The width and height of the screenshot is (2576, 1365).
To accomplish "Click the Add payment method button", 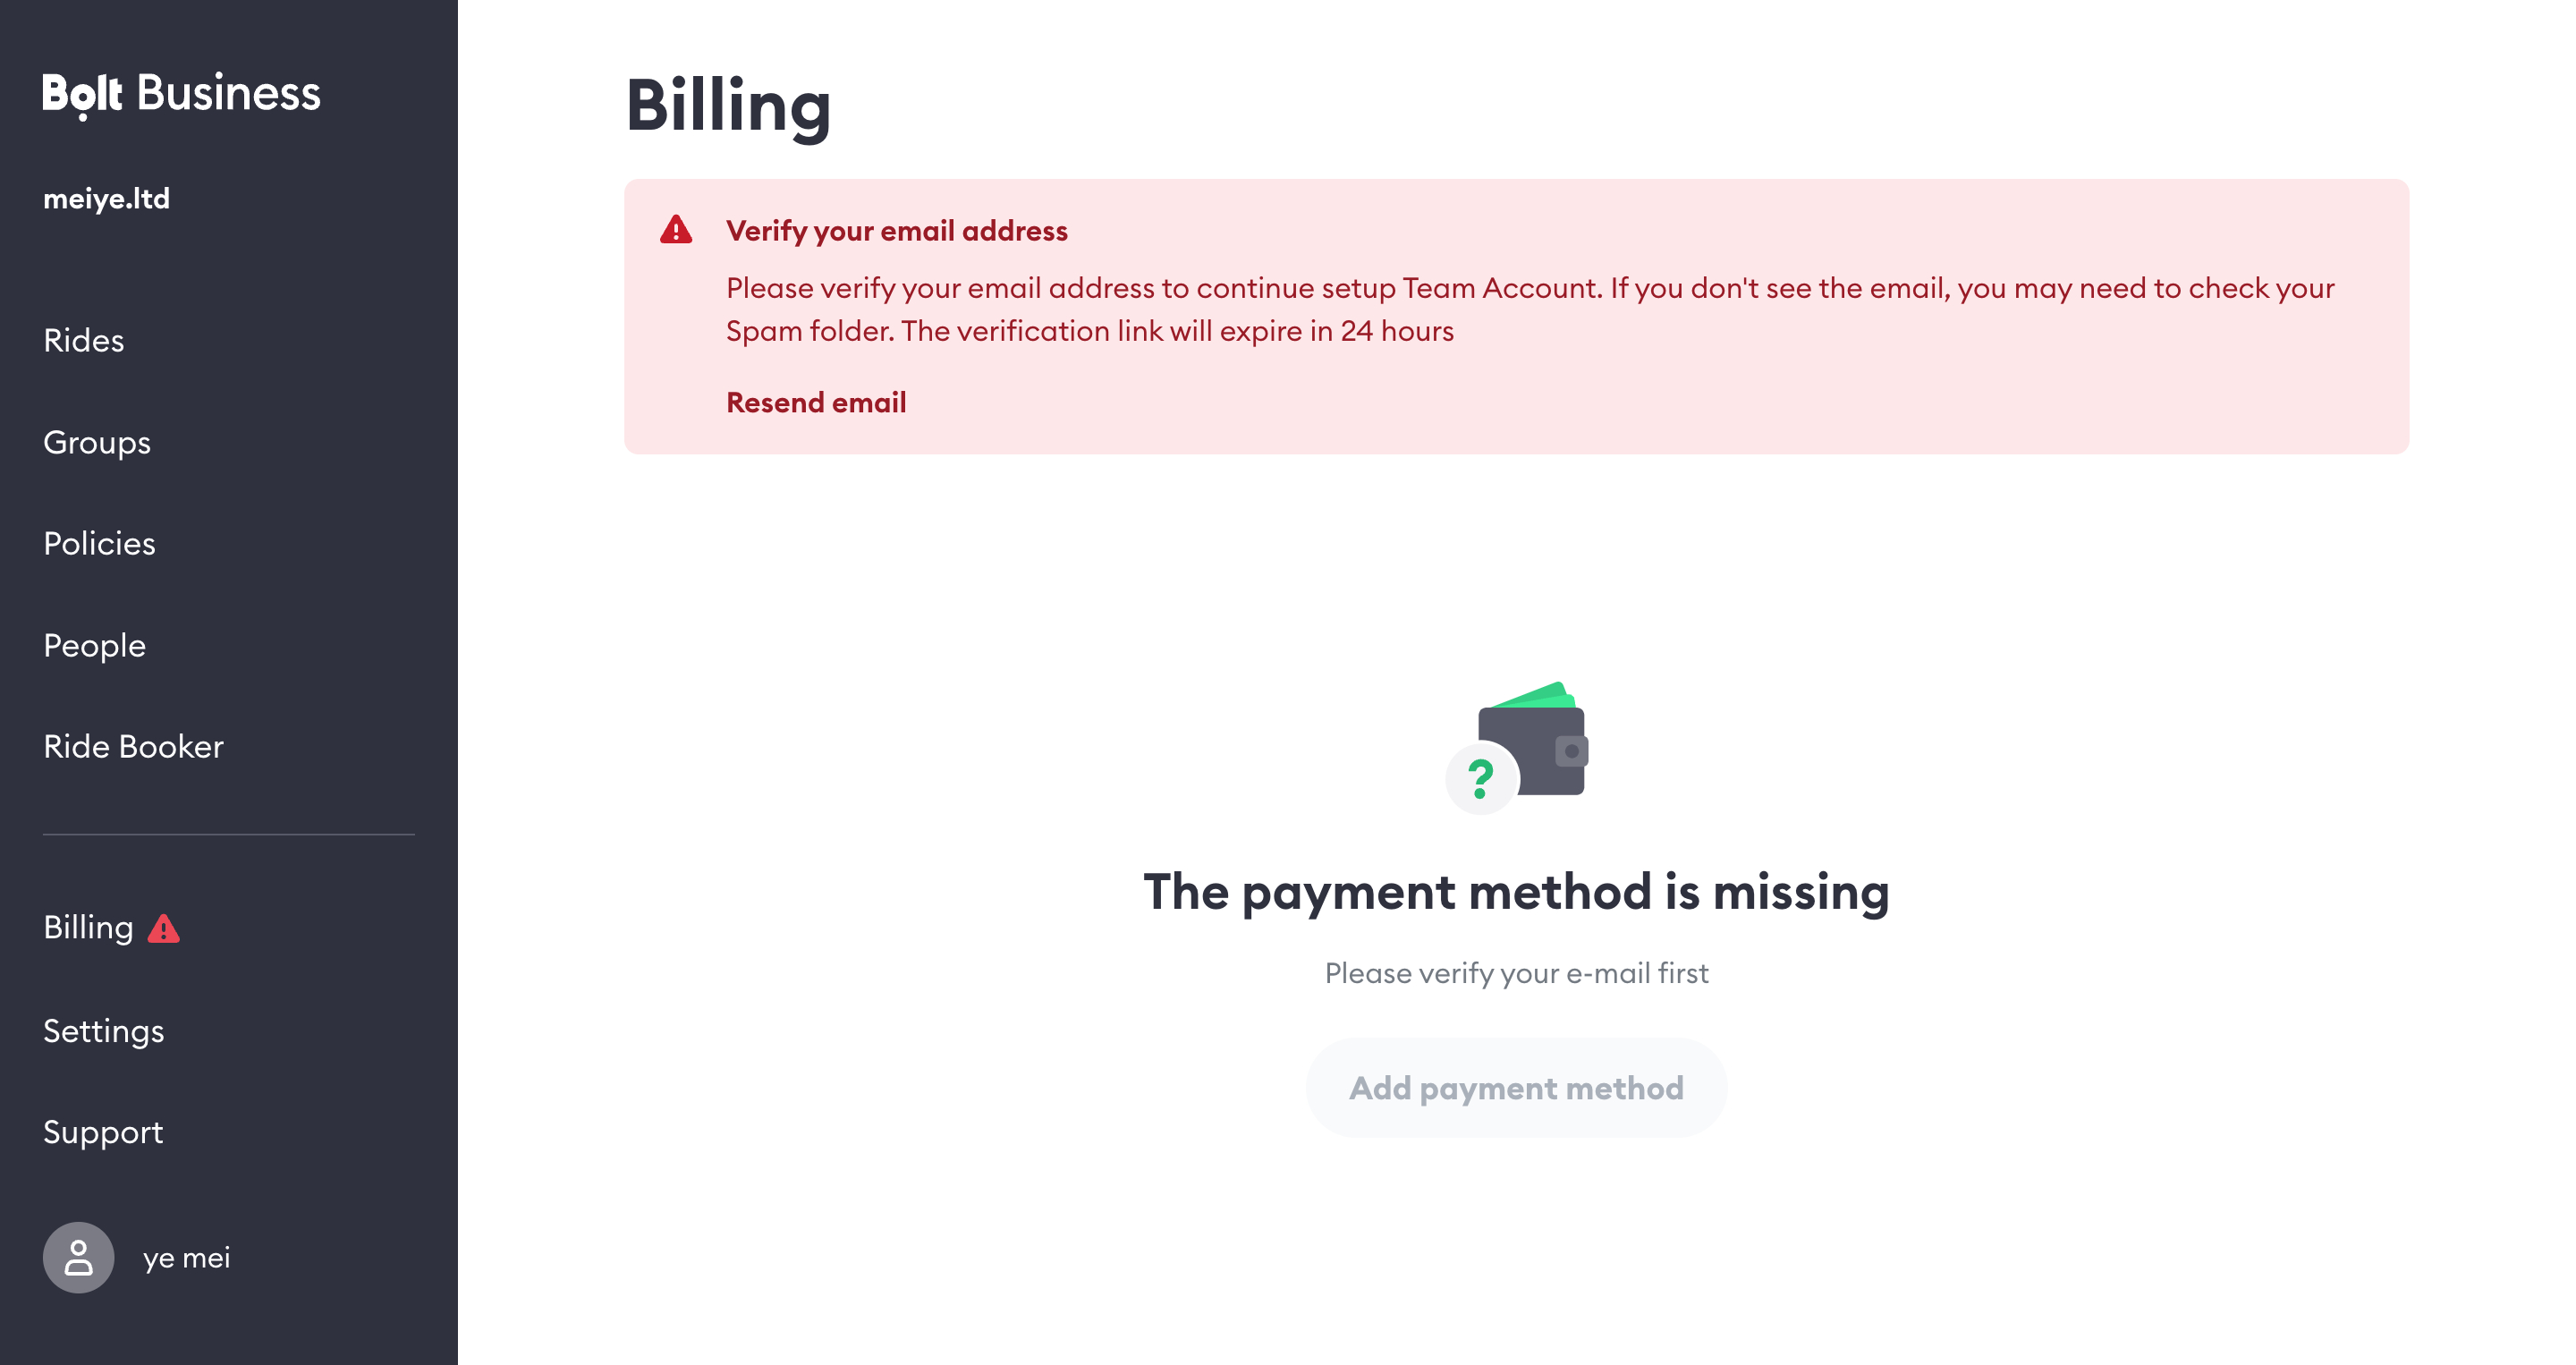I will pyautogui.click(x=1516, y=1087).
